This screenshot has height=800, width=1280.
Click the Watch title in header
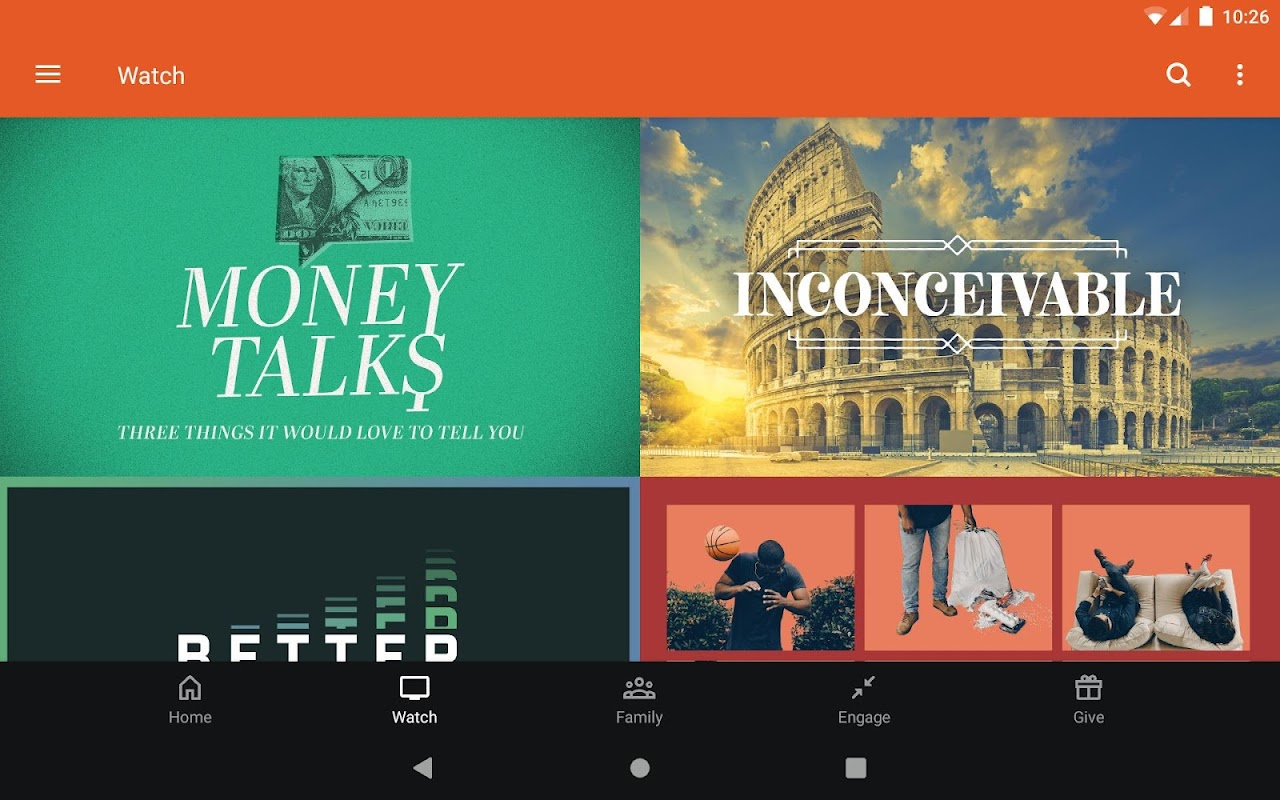[x=151, y=76]
